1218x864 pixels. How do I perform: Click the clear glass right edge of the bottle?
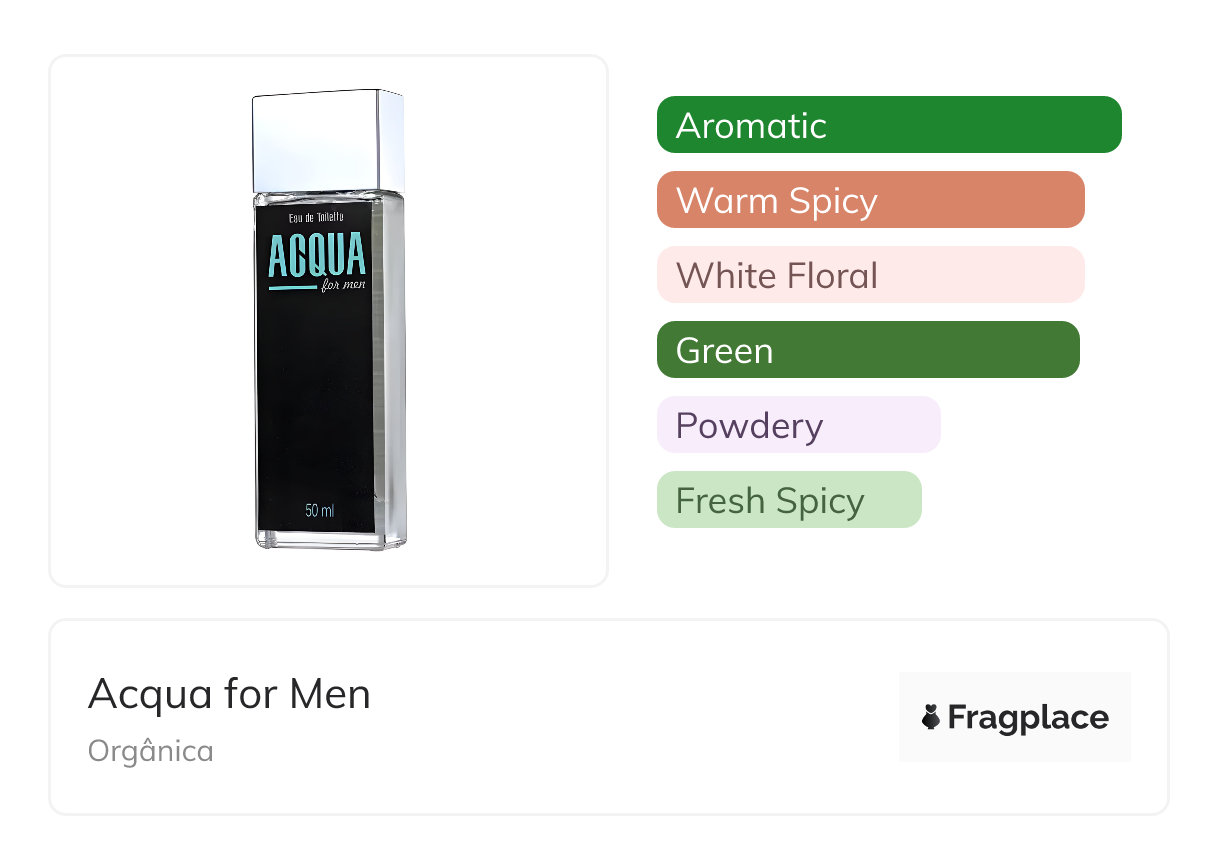point(392,380)
